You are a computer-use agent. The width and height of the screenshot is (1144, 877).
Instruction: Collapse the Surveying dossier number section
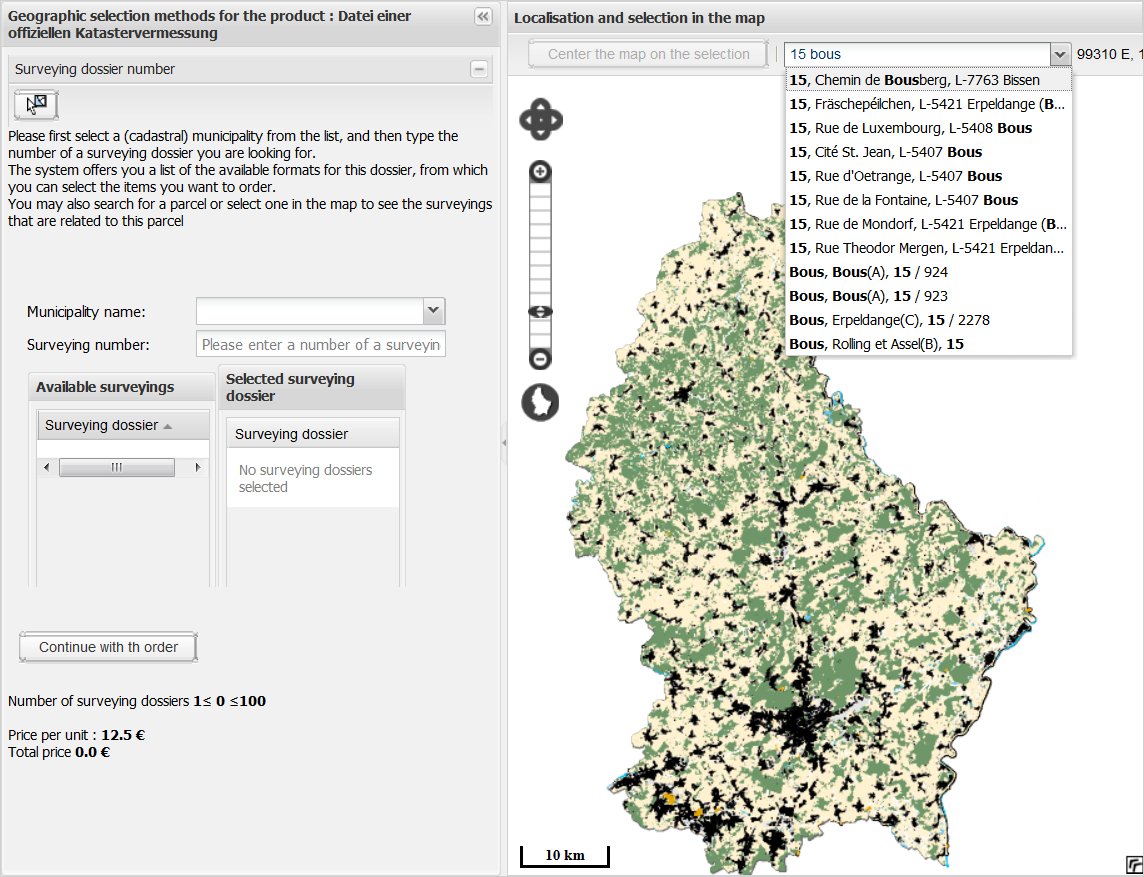coord(479,69)
